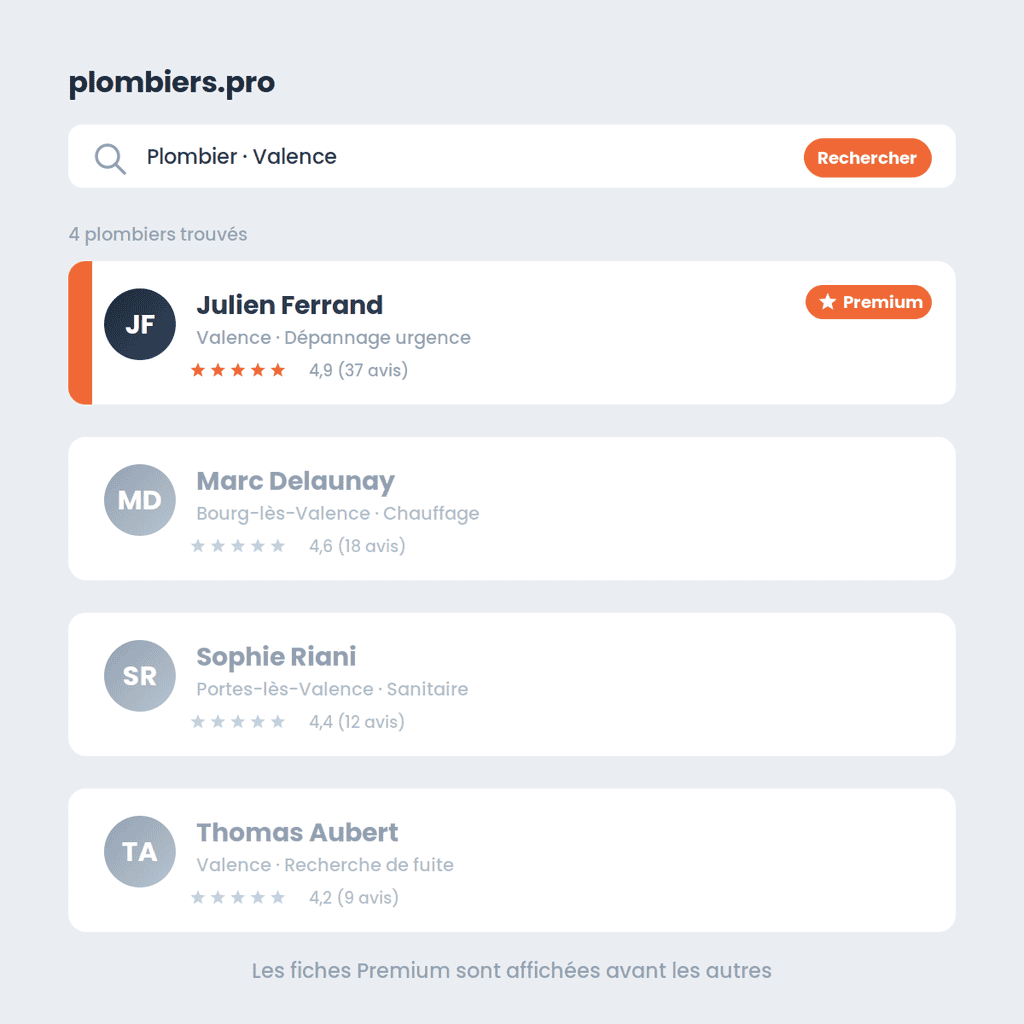Click Marc Delaunay's star rating
Screen dimensions: 1024x1024
tap(238, 546)
